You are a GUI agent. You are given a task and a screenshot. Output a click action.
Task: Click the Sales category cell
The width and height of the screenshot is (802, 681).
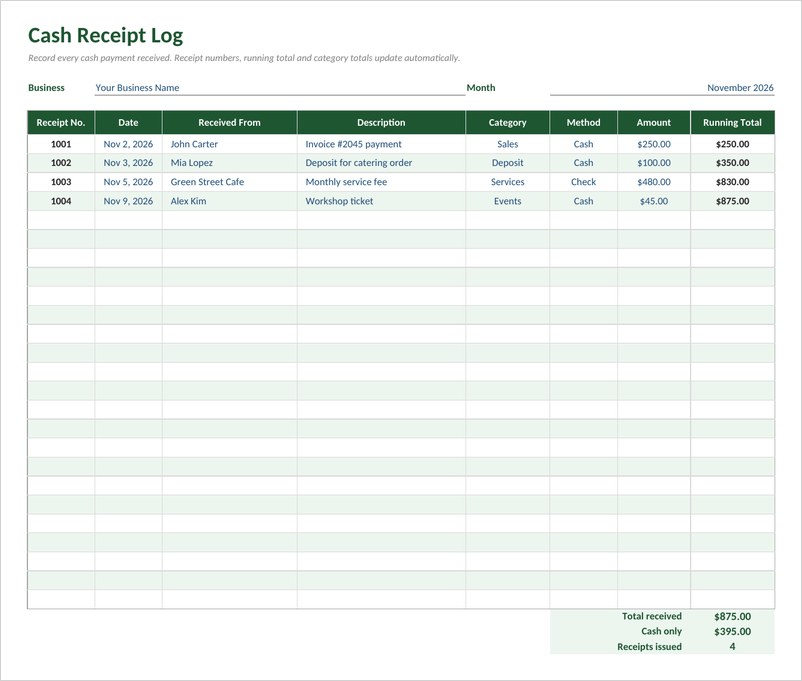click(507, 144)
